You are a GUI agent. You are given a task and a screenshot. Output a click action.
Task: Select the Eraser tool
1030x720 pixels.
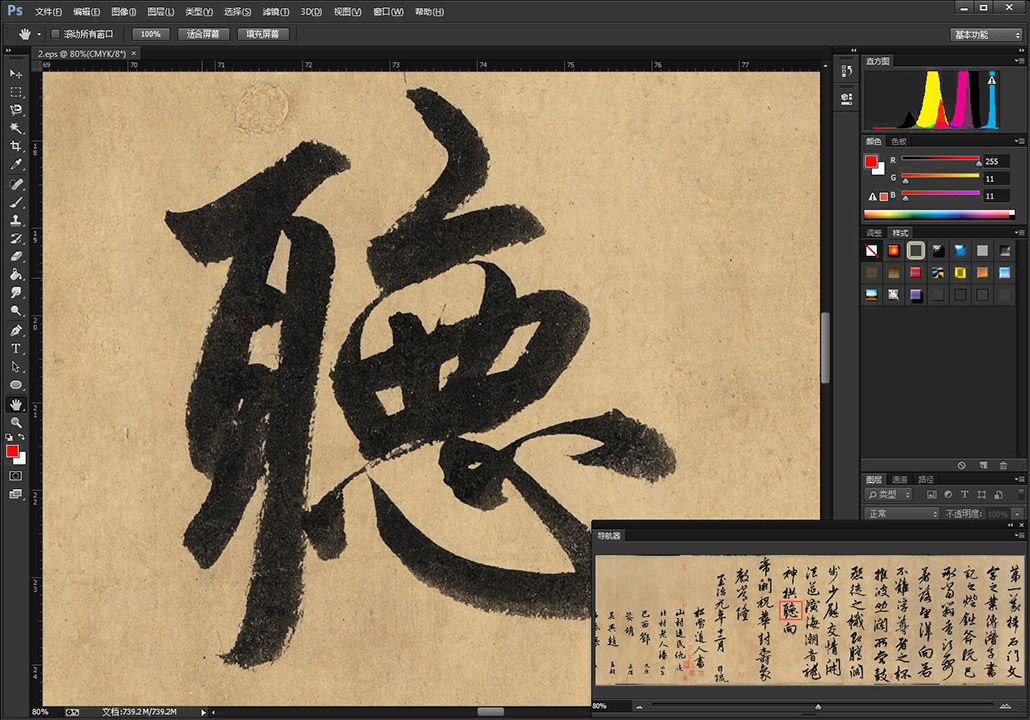[x=16, y=257]
